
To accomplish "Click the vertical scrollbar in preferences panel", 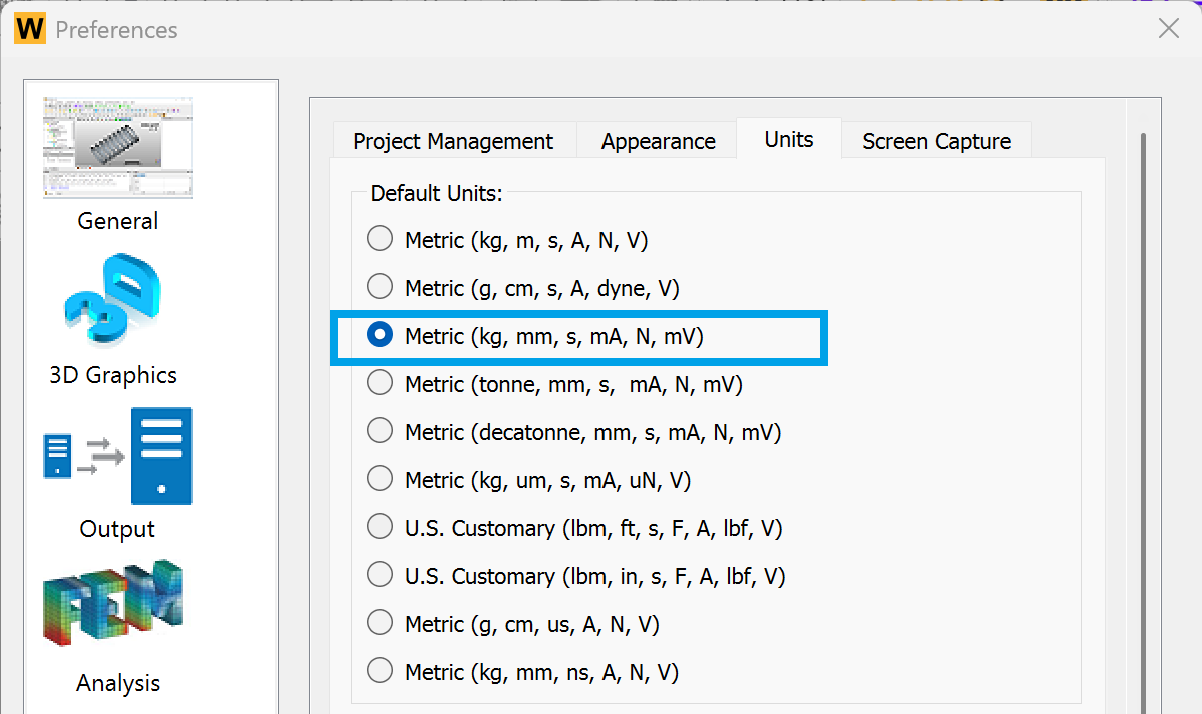I will [x=1142, y=400].
